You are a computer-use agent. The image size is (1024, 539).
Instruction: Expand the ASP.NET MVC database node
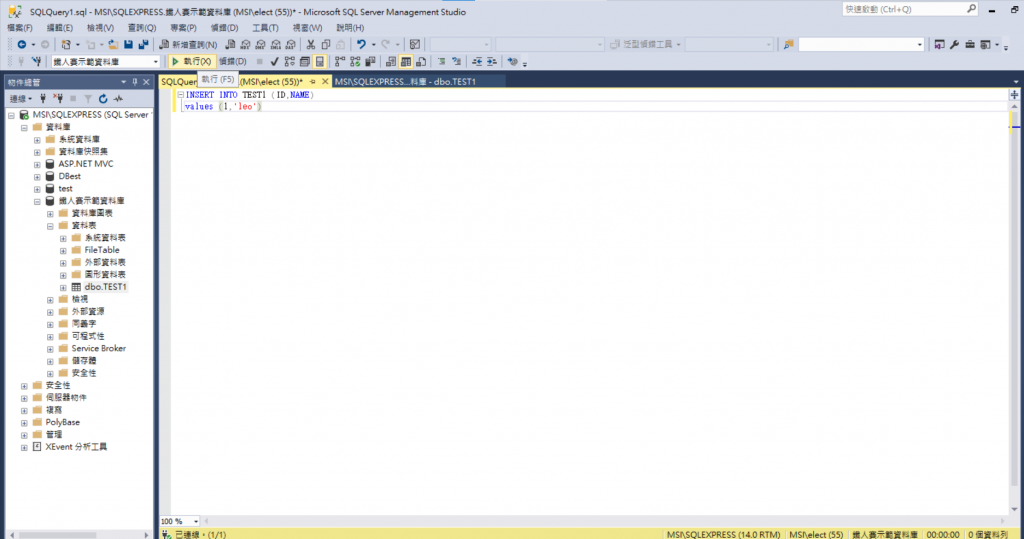37,164
